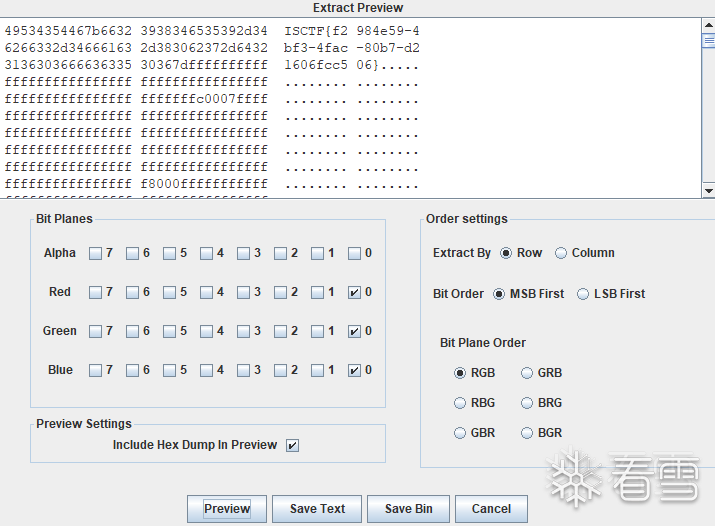Tick the Green bit 3 checkbox
The height and width of the screenshot is (526, 715).
243,331
